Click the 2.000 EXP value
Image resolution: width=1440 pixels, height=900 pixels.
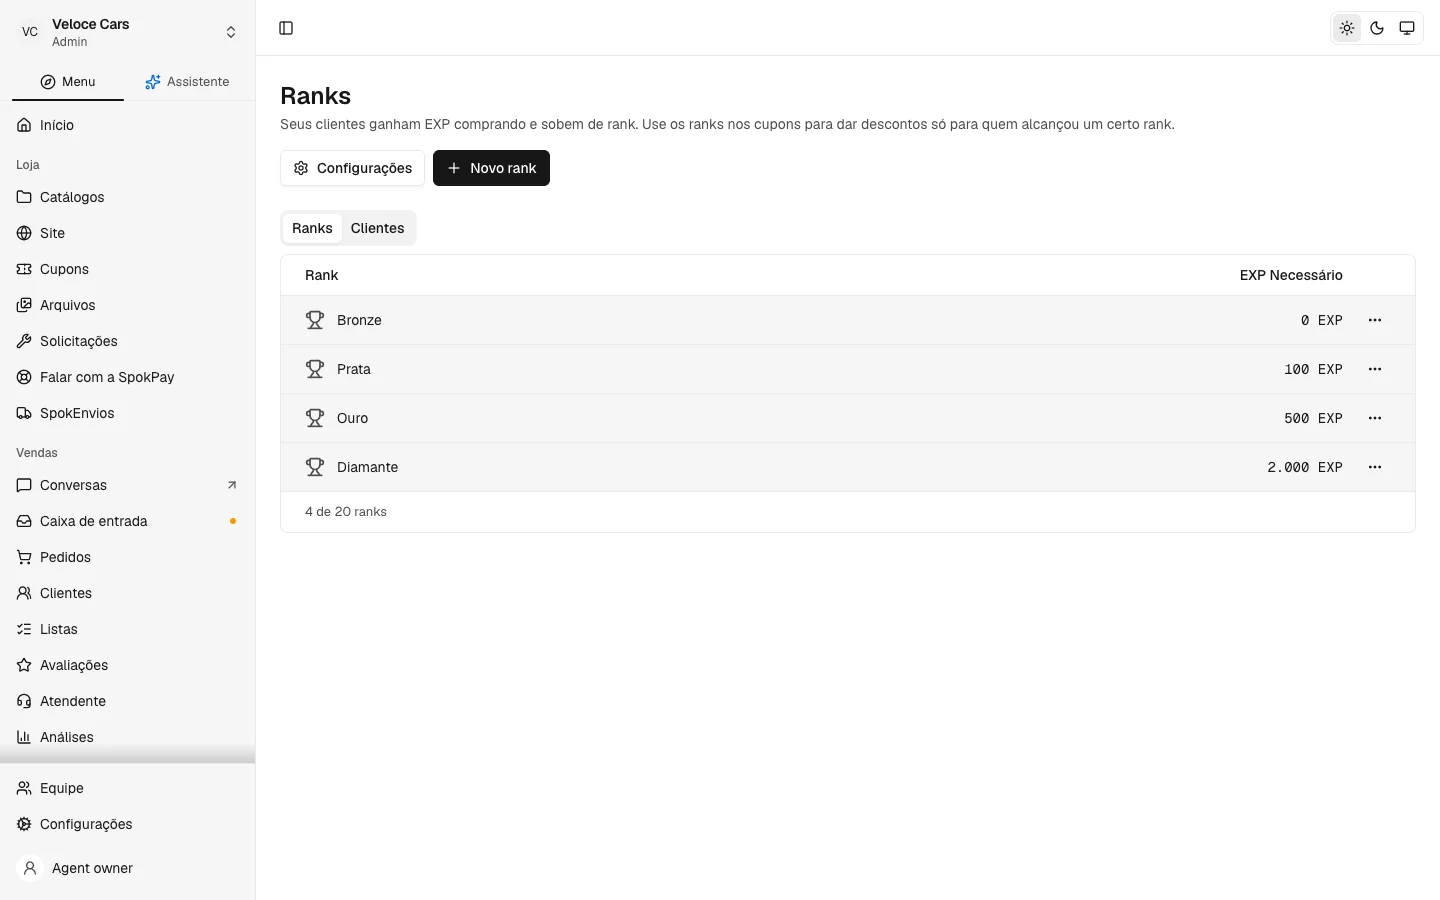(1305, 467)
